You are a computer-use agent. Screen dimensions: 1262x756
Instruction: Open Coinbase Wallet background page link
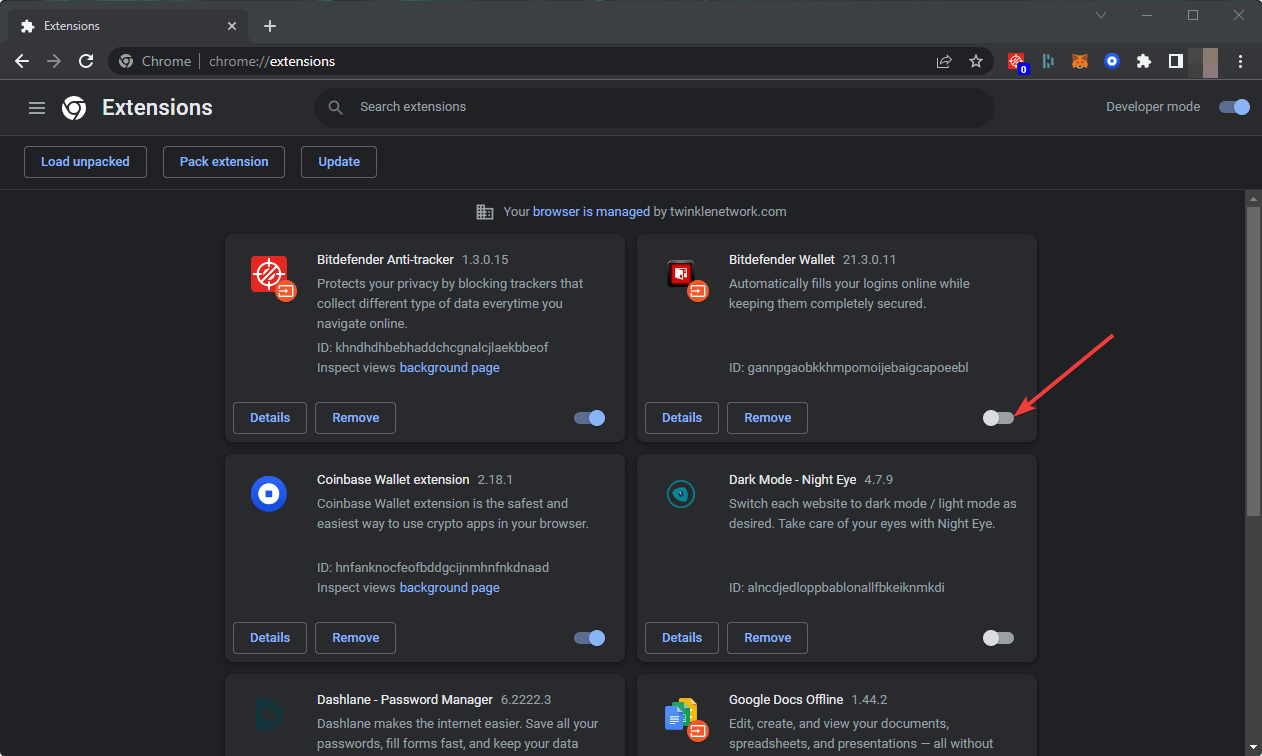tap(450, 588)
